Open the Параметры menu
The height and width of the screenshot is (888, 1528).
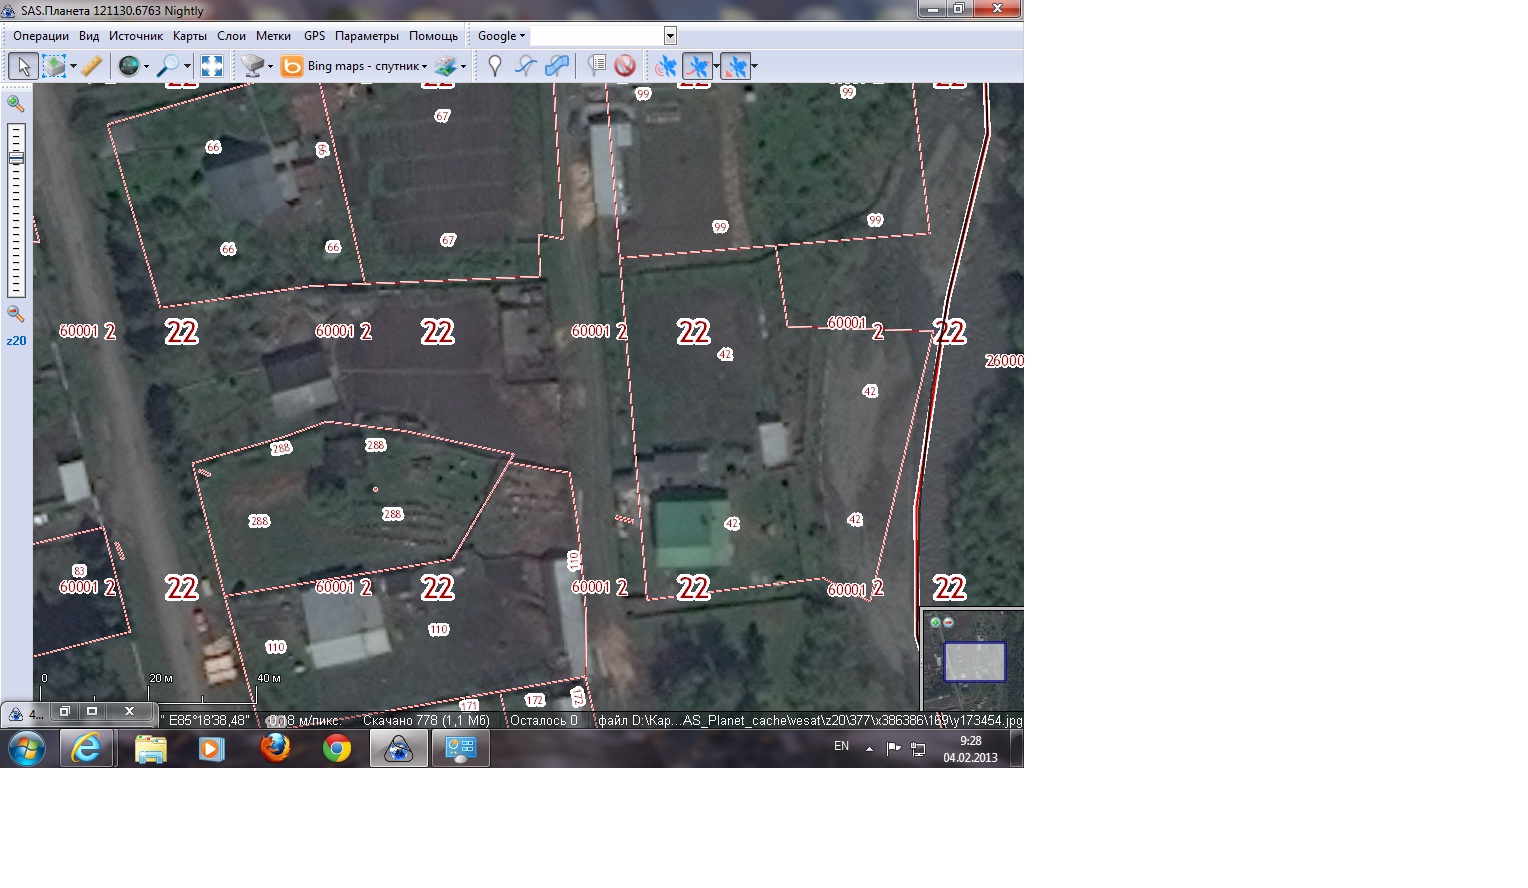click(x=366, y=36)
